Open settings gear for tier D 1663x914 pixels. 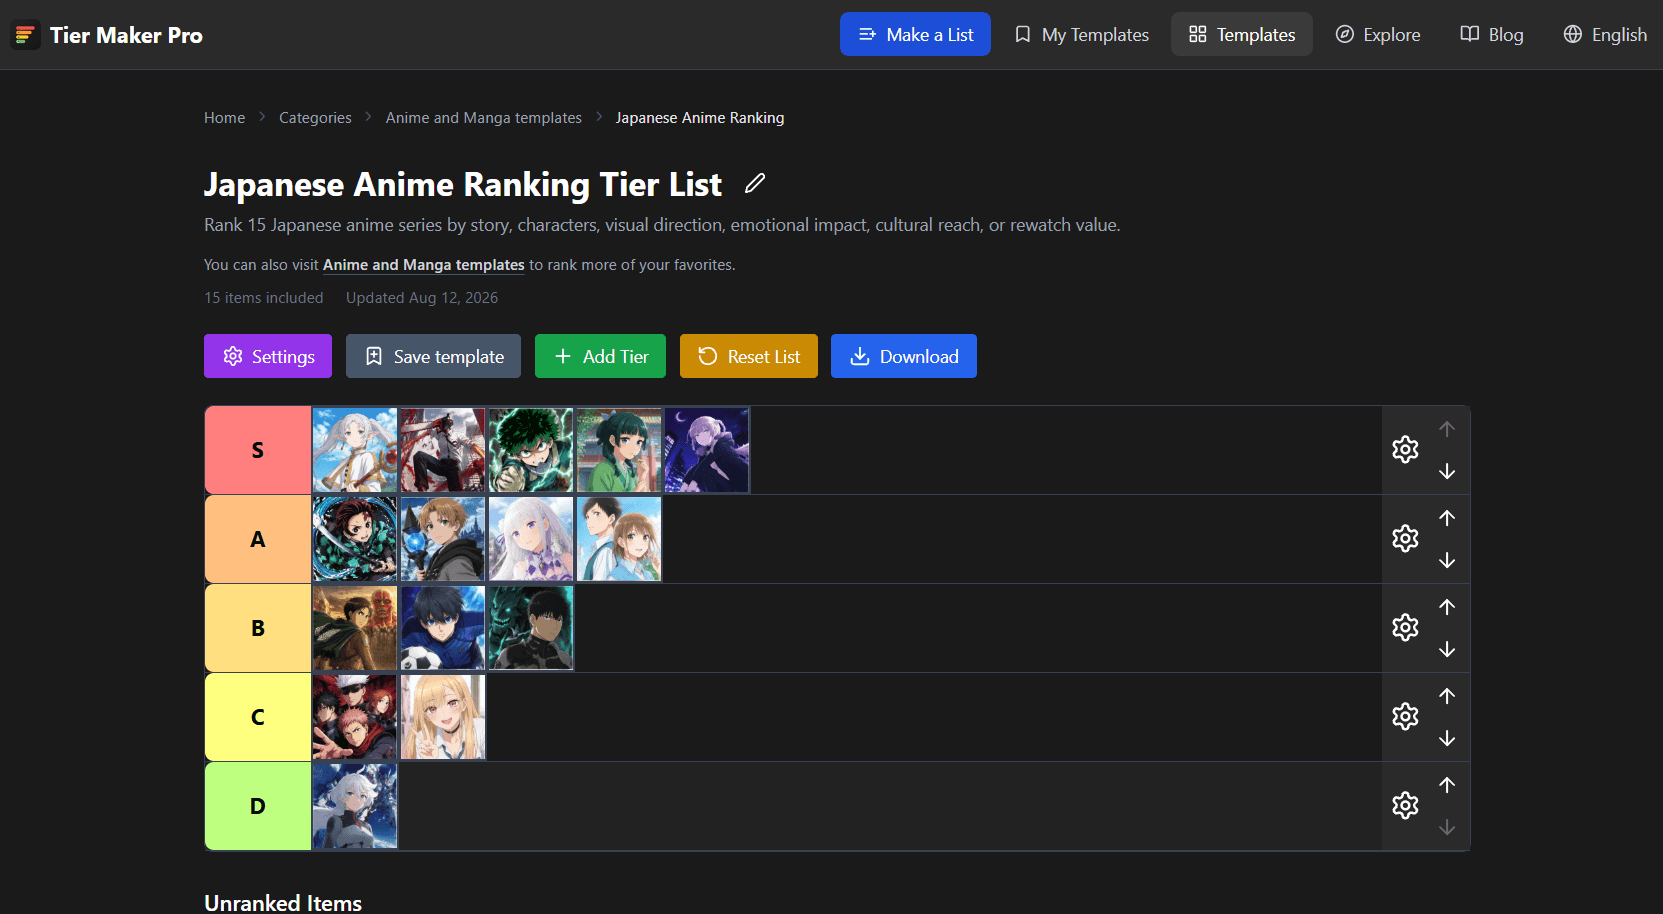[x=1405, y=805]
